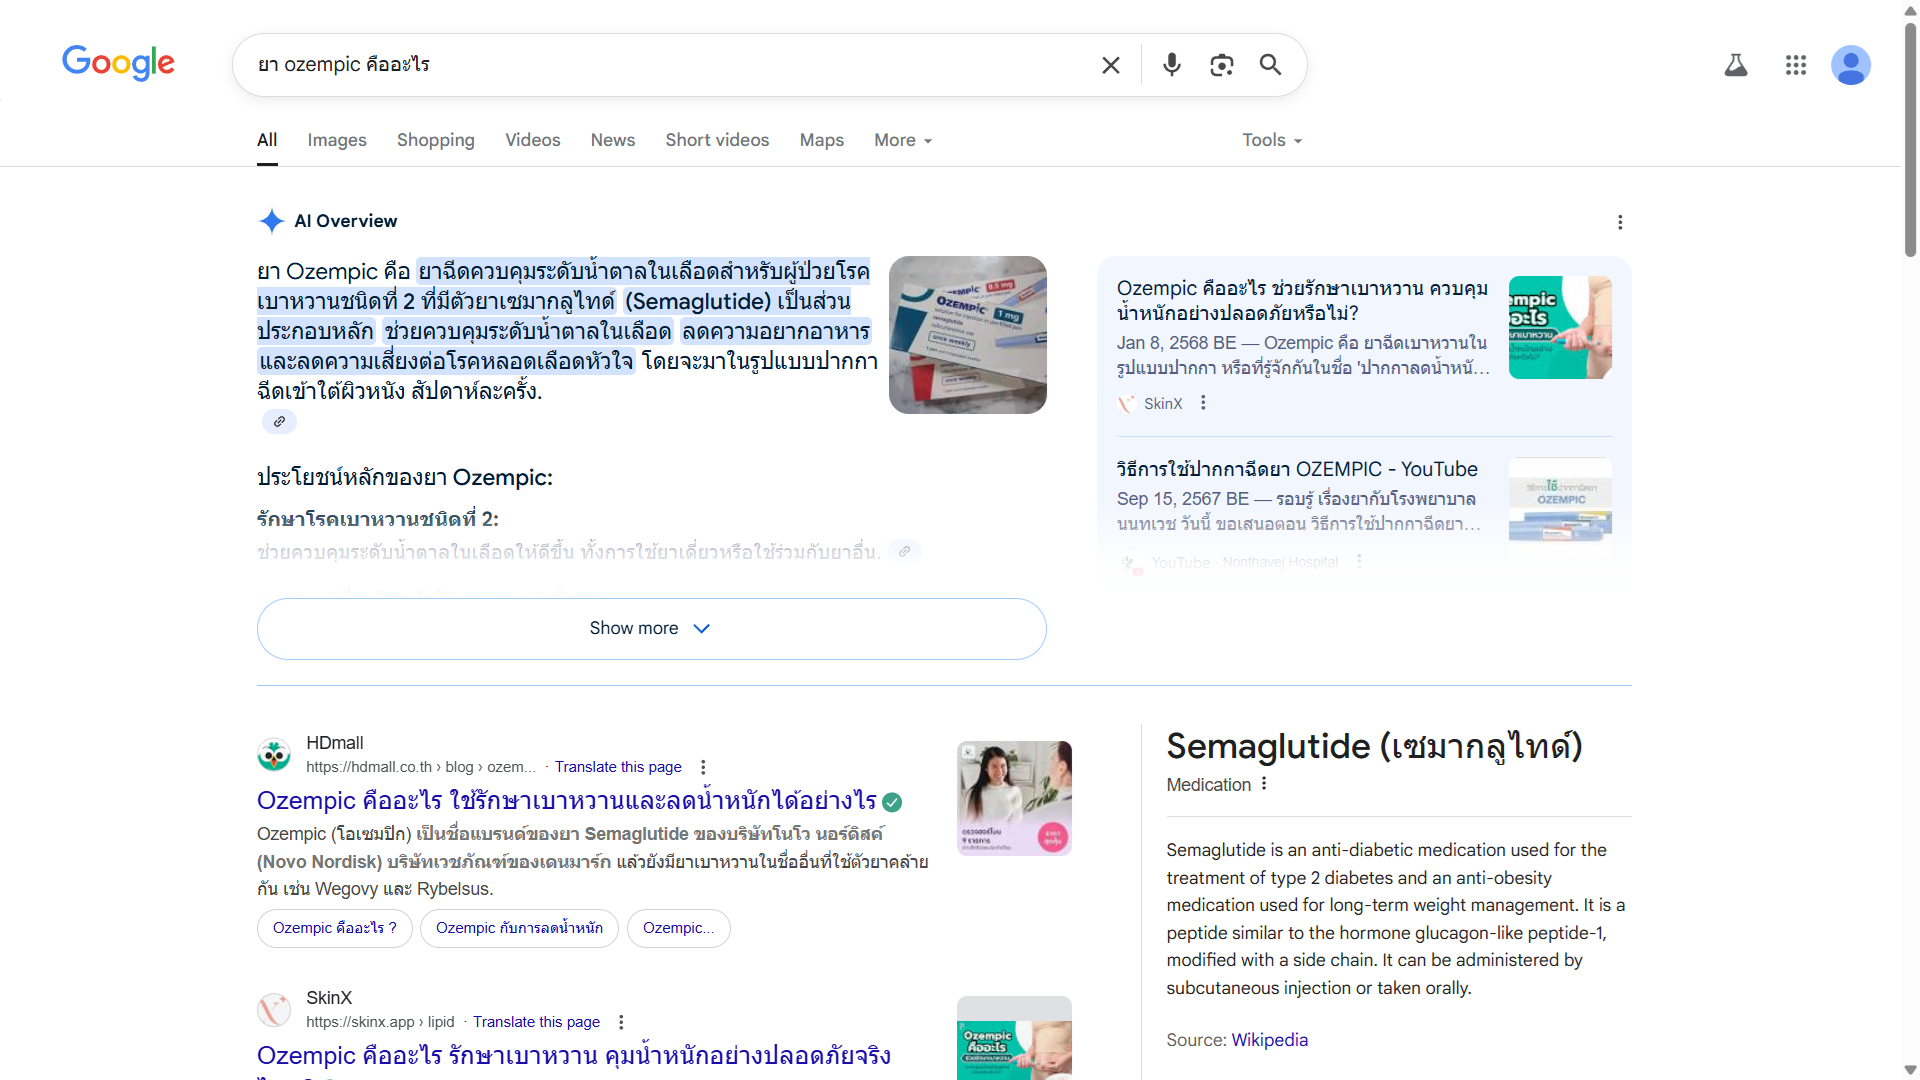Click 'ประโยชน์หลักของยา Ozempic:' heading
This screenshot has width=1920, height=1080.
click(405, 478)
